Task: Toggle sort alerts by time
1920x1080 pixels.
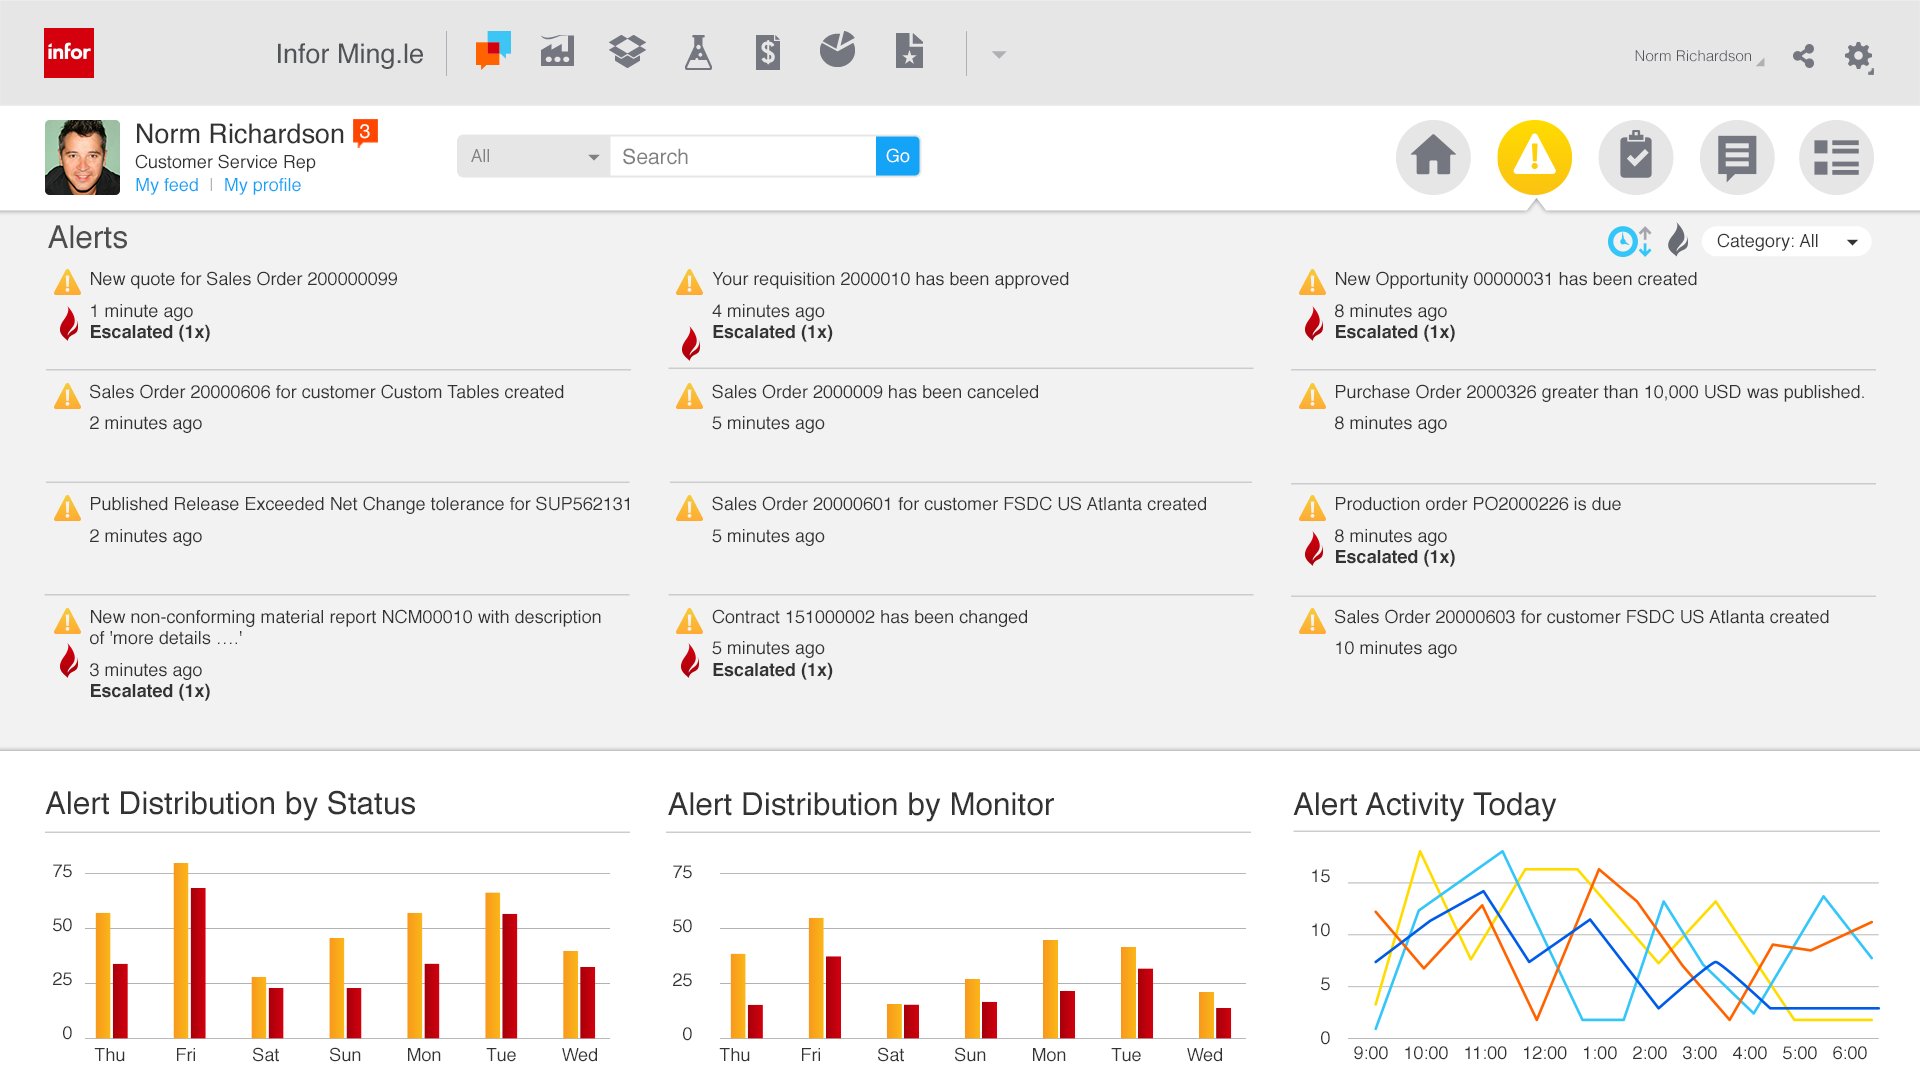Action: 1629,241
